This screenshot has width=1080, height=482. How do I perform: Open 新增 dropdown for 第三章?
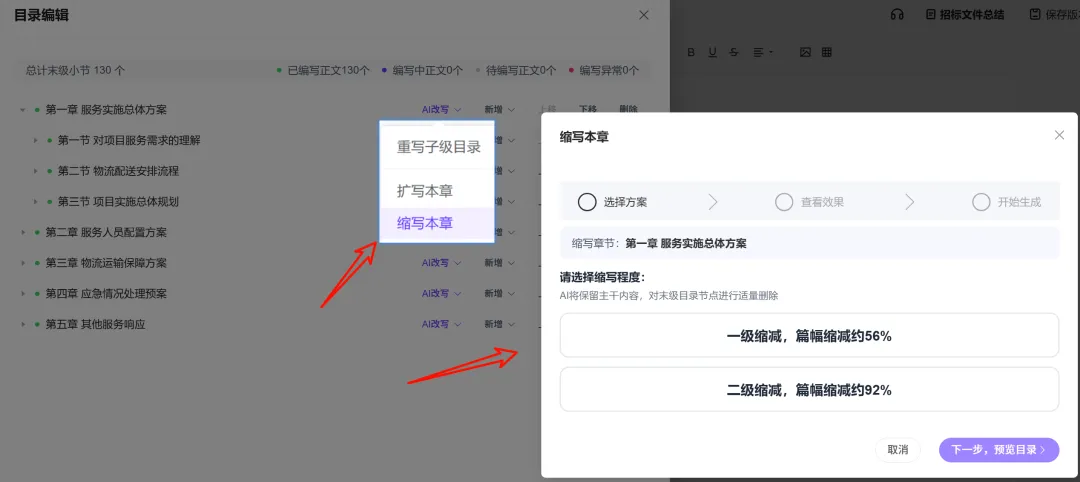pos(499,263)
